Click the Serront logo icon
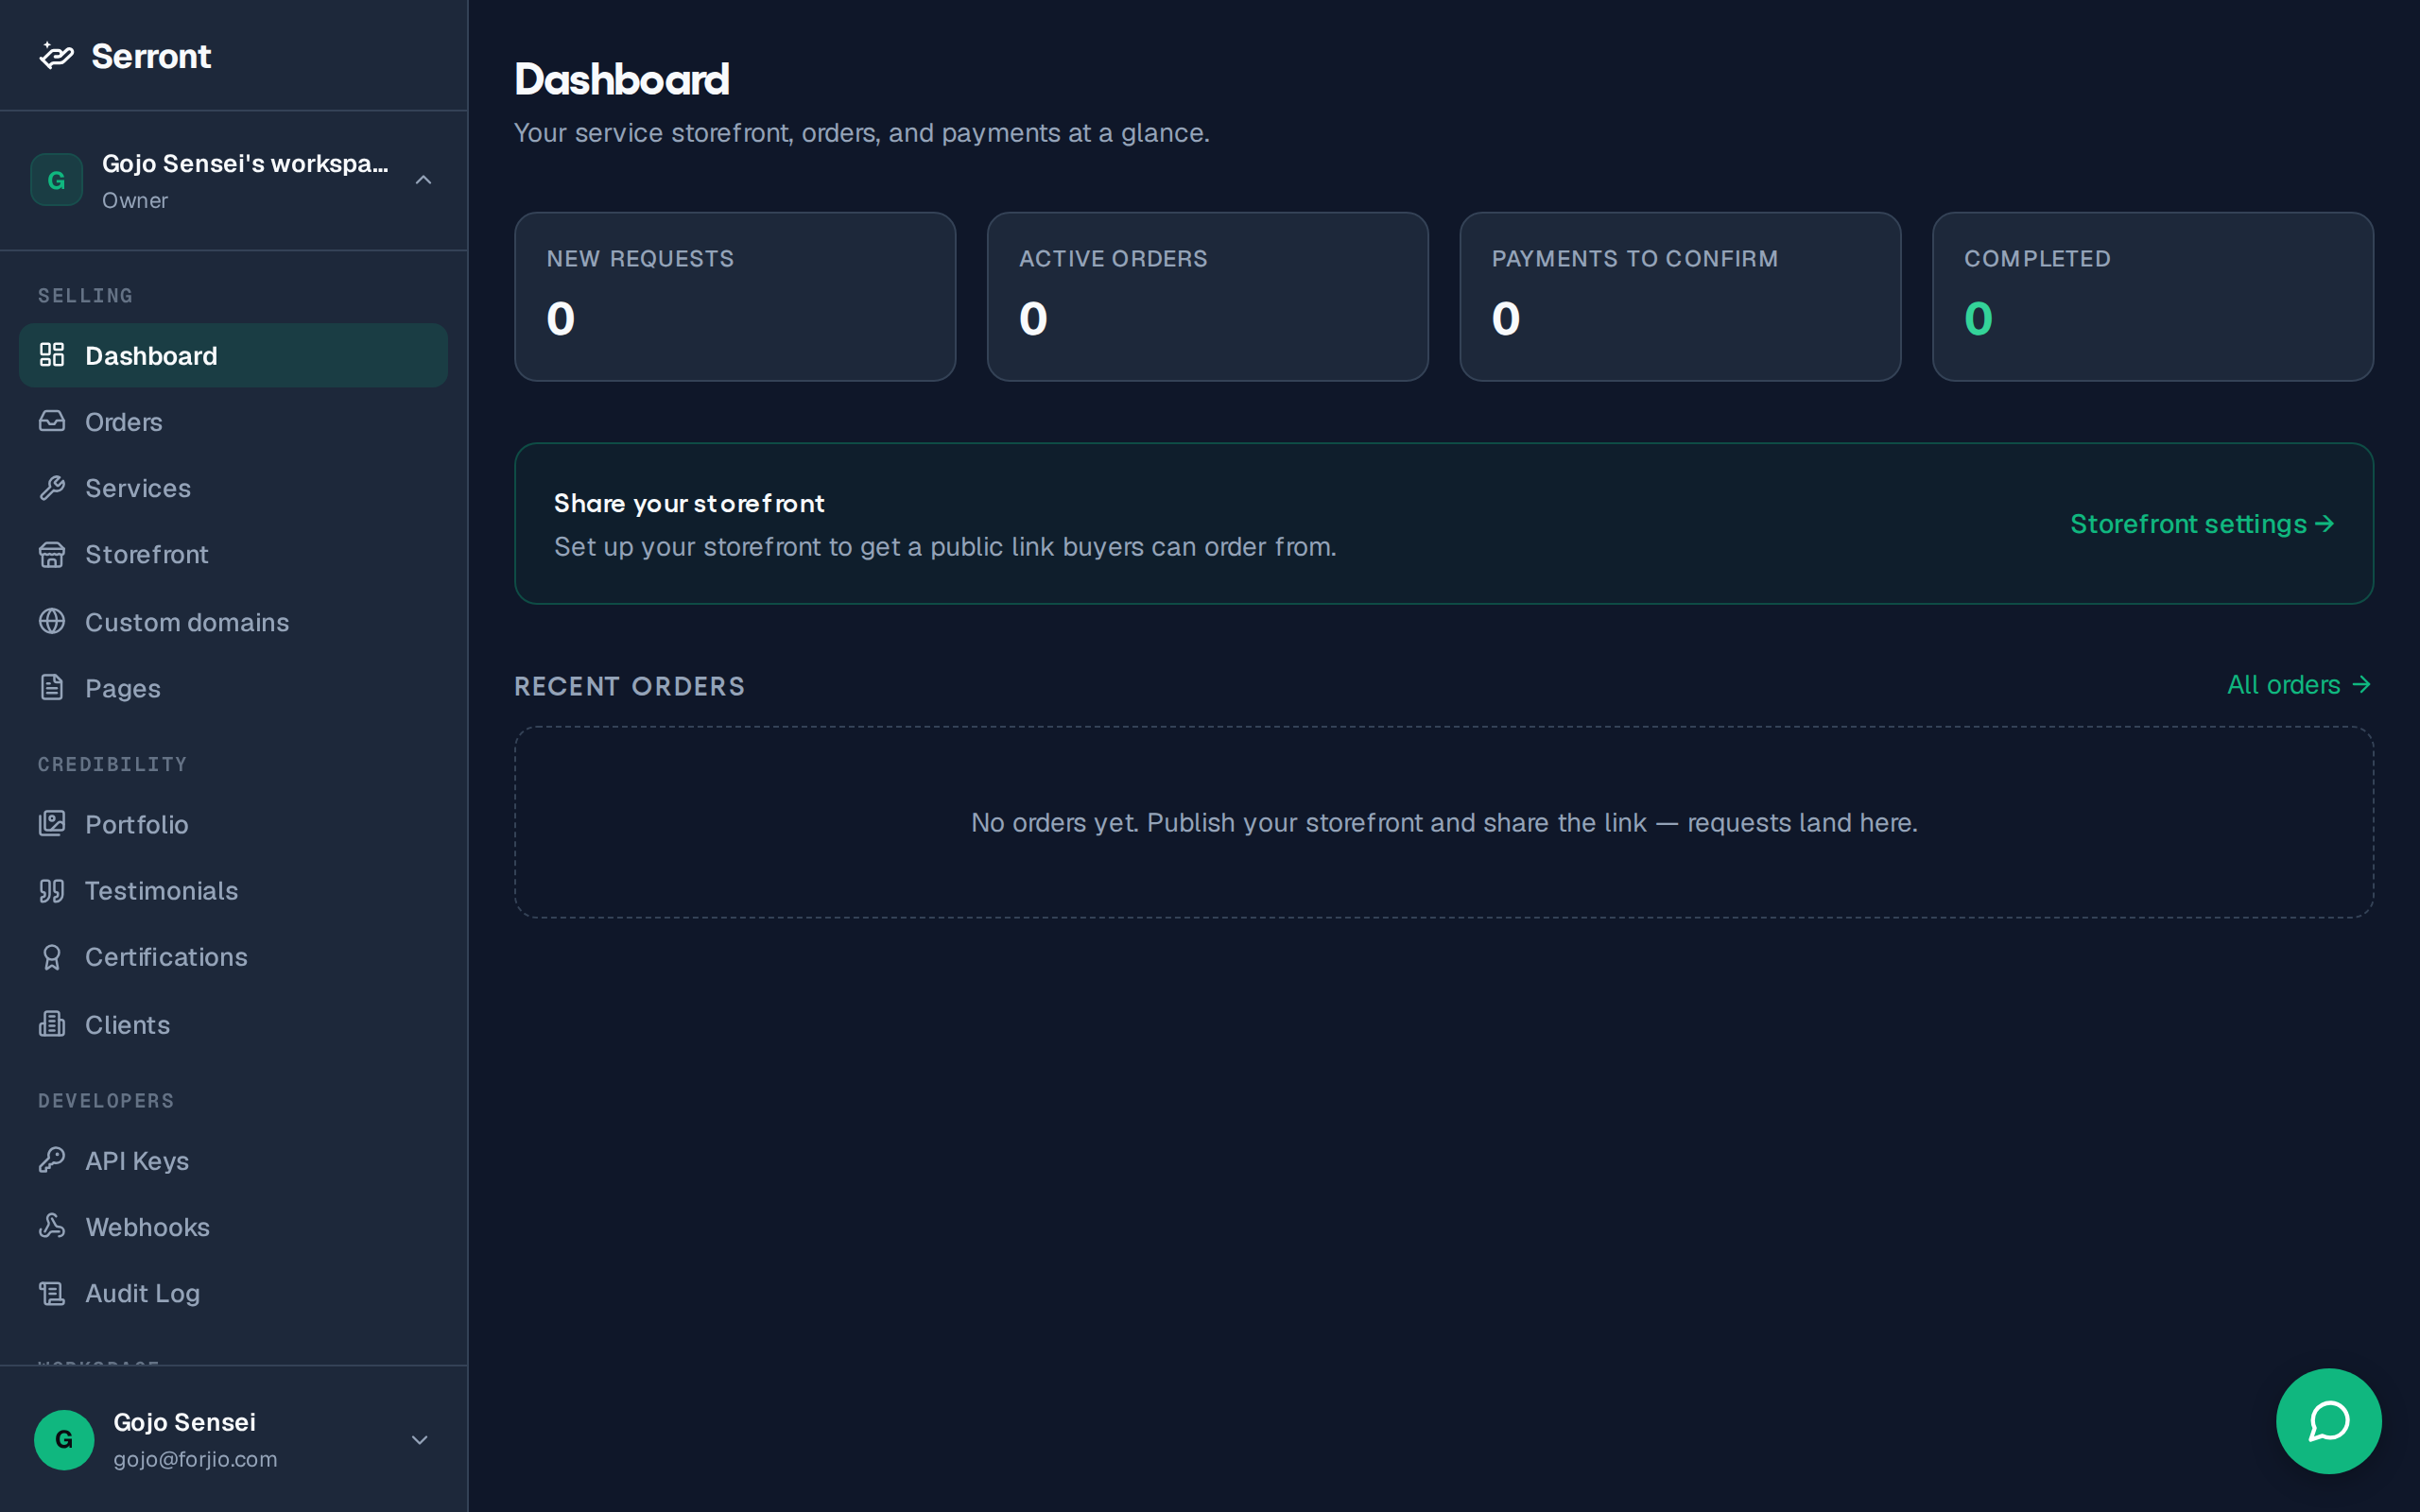The image size is (2420, 1512). click(x=56, y=56)
